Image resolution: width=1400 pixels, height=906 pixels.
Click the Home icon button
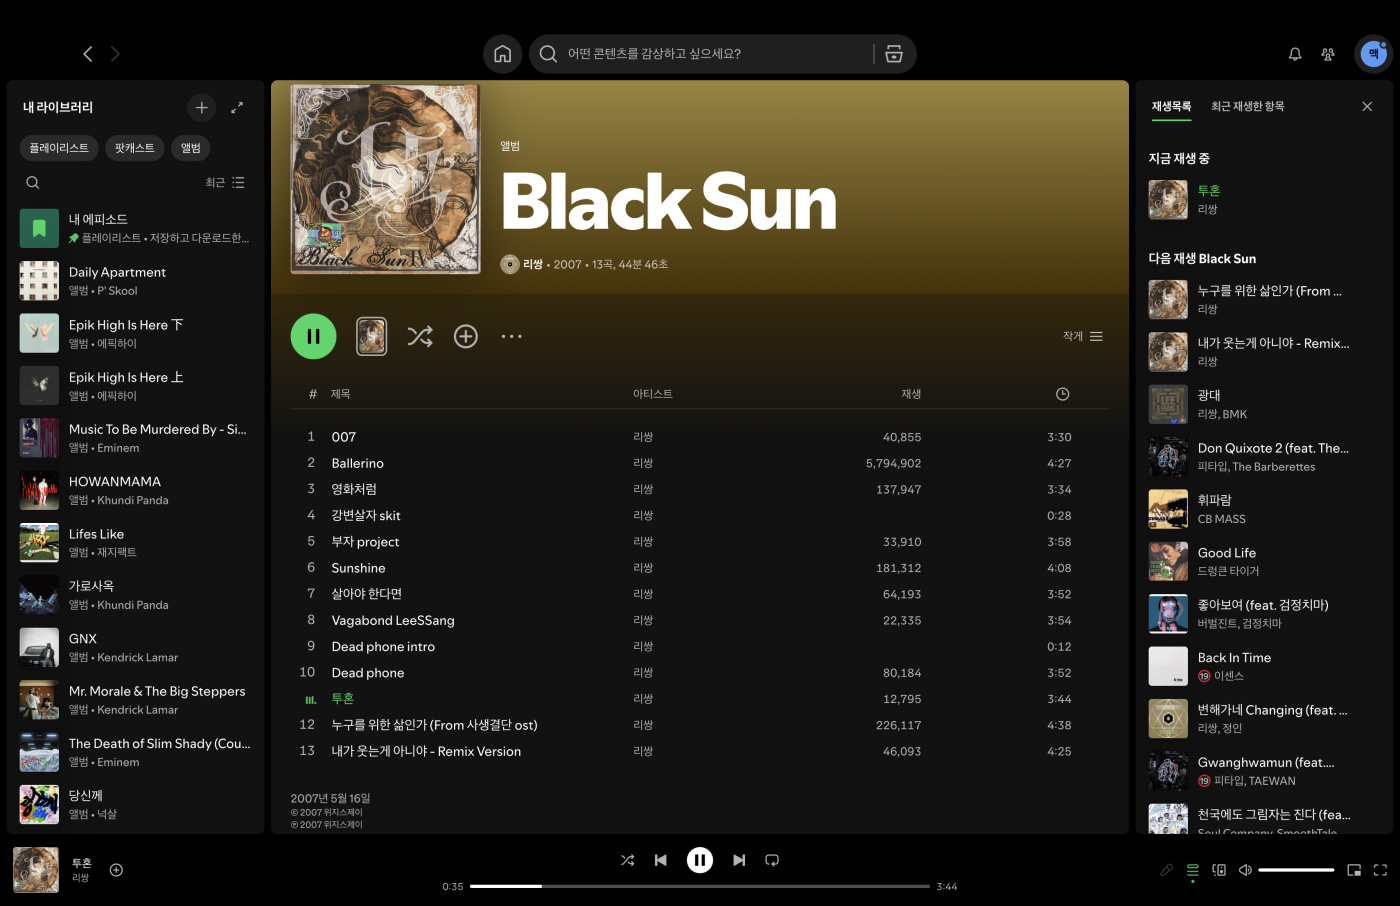pyautogui.click(x=502, y=54)
